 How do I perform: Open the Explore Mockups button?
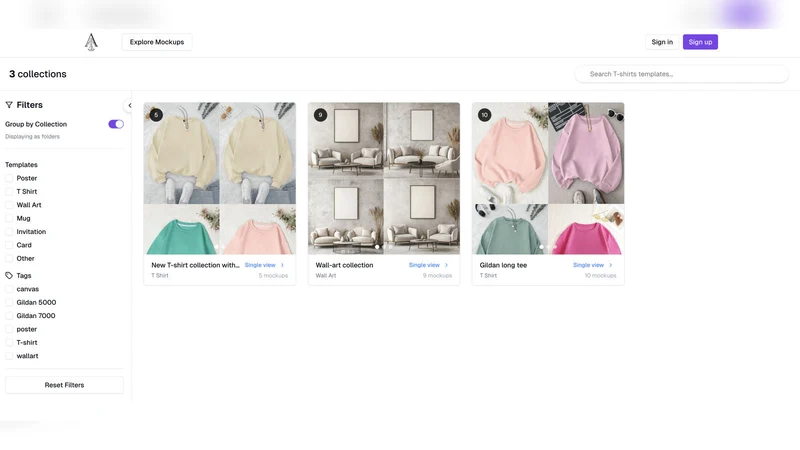157,42
